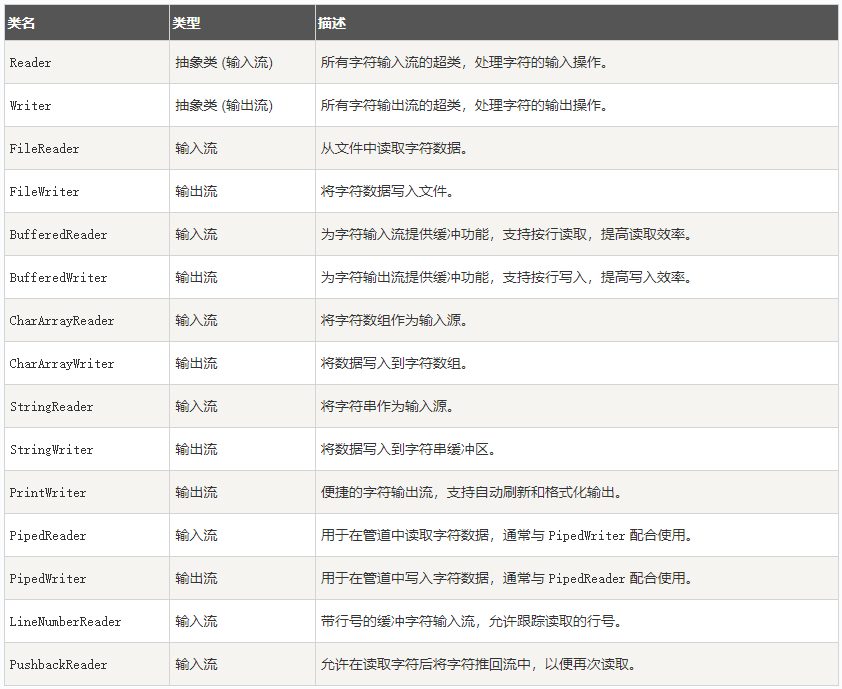Select the BufferedWriter row name
Image resolution: width=842 pixels, height=689 pixels.
click(58, 278)
